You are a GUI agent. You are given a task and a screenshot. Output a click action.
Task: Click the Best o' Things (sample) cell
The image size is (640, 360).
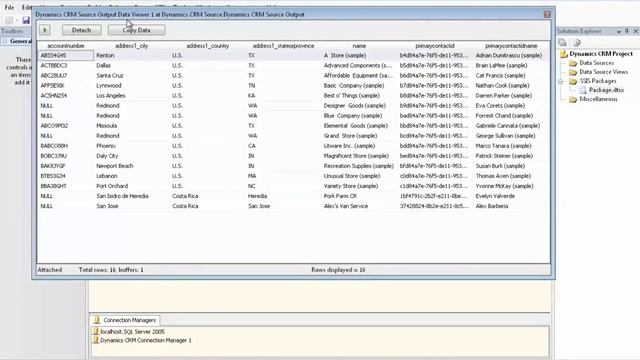point(359,96)
